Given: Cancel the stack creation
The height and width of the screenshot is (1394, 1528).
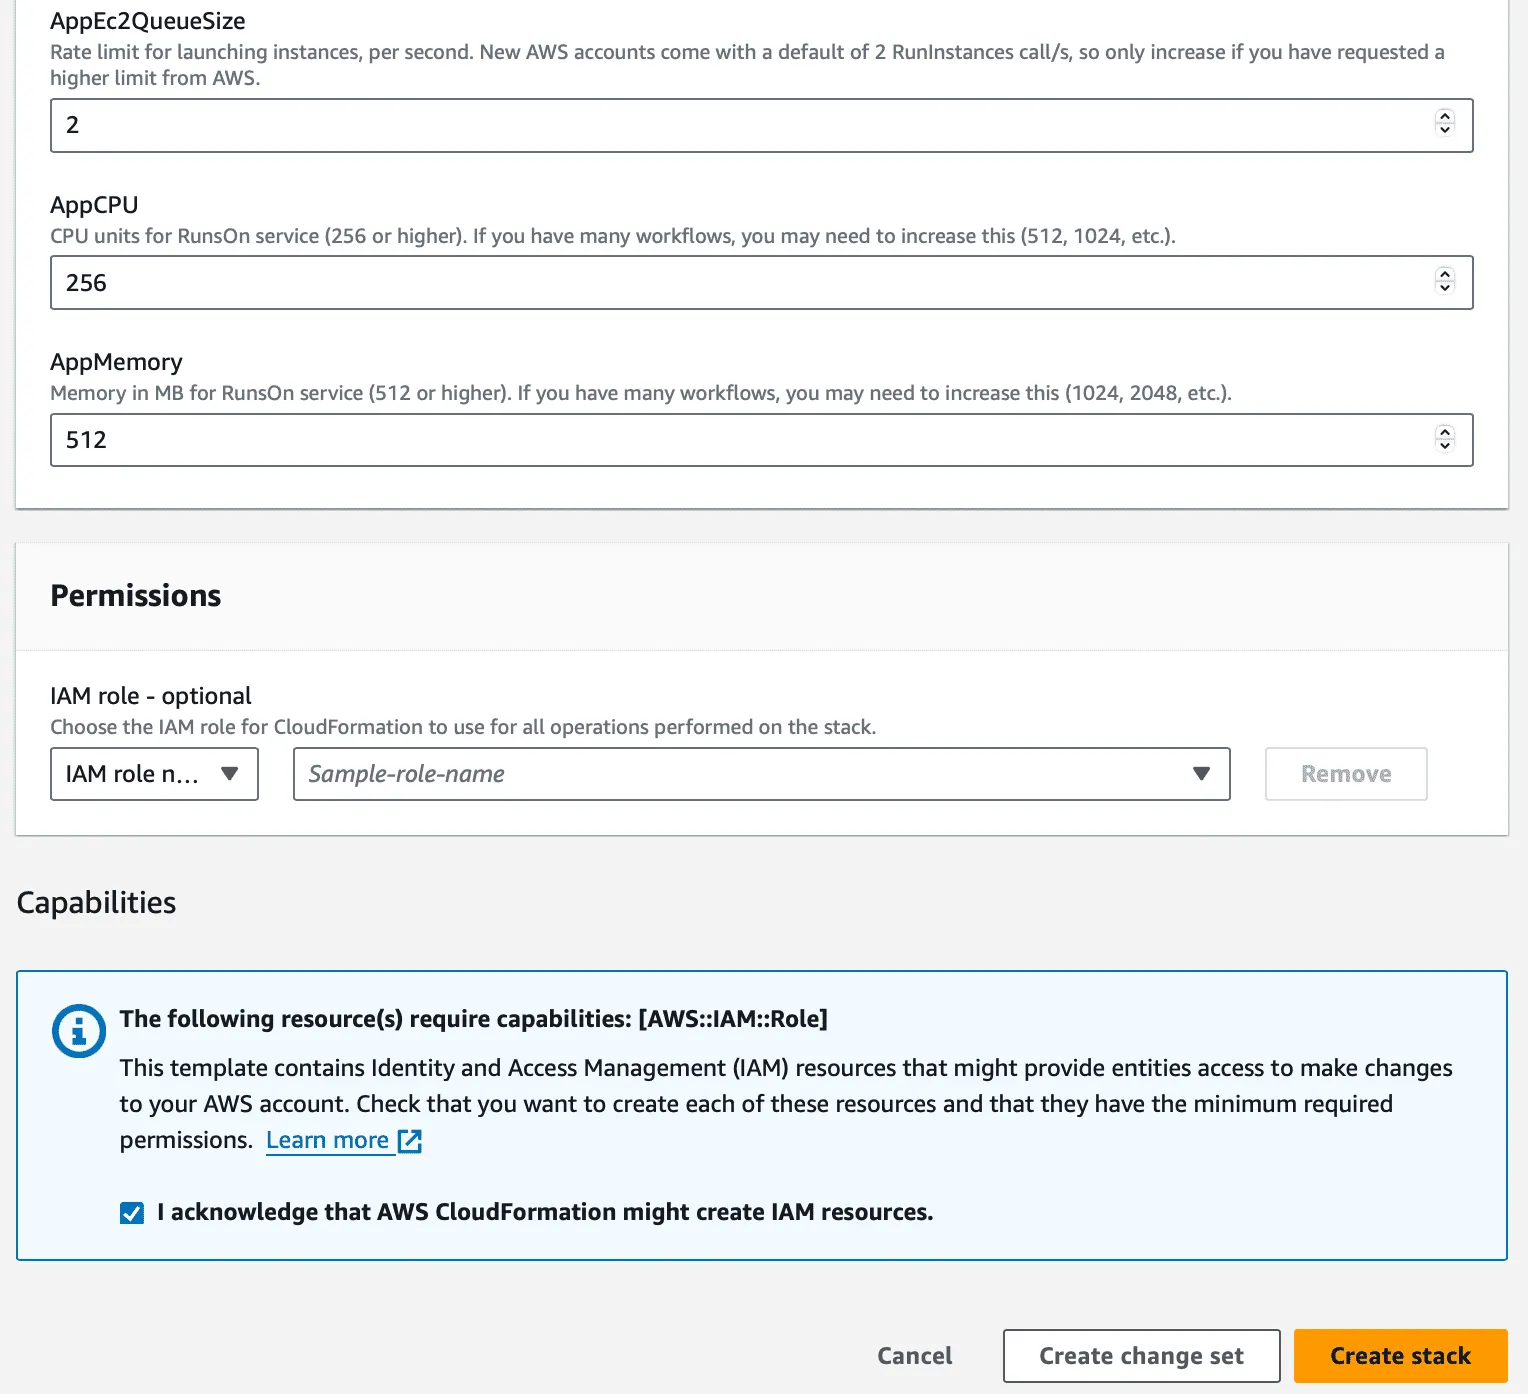Looking at the screenshot, I should point(914,1355).
